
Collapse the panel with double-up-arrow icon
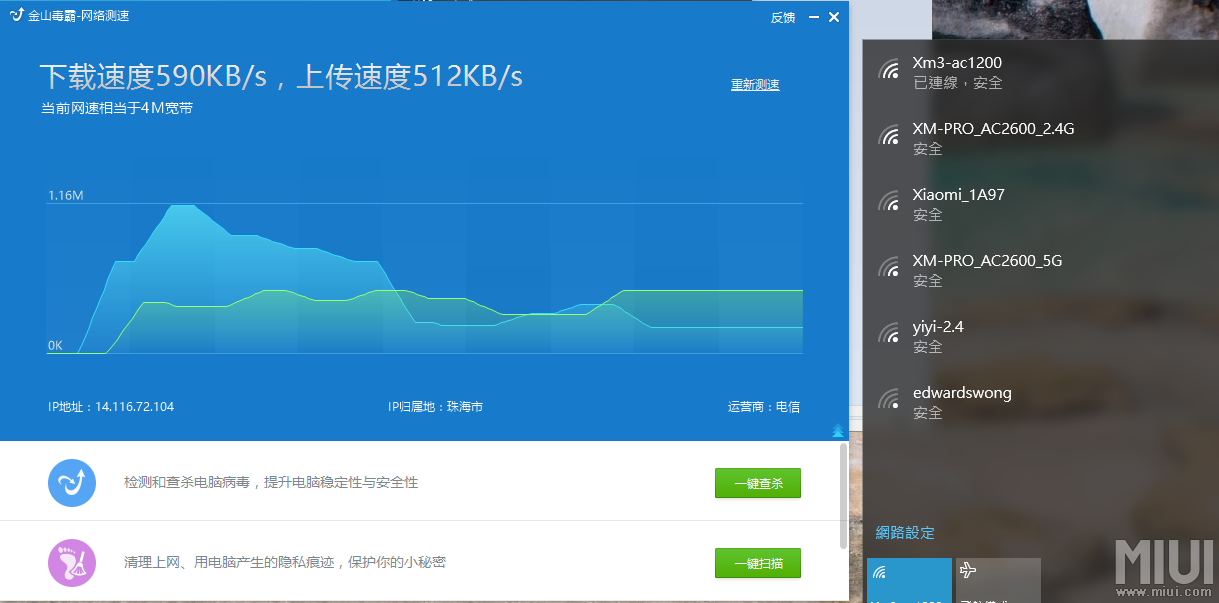(x=838, y=431)
